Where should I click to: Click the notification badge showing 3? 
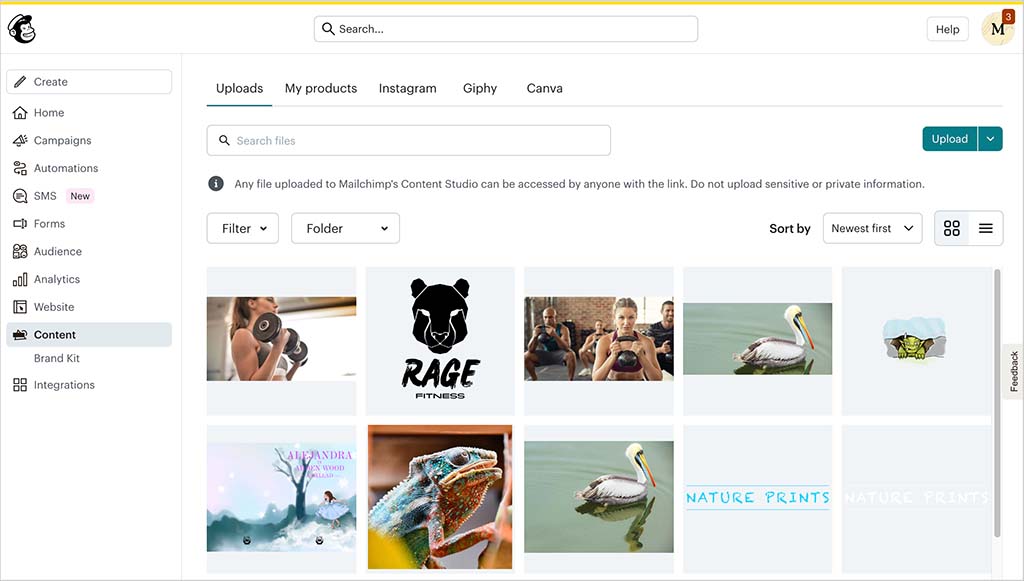(x=1008, y=17)
